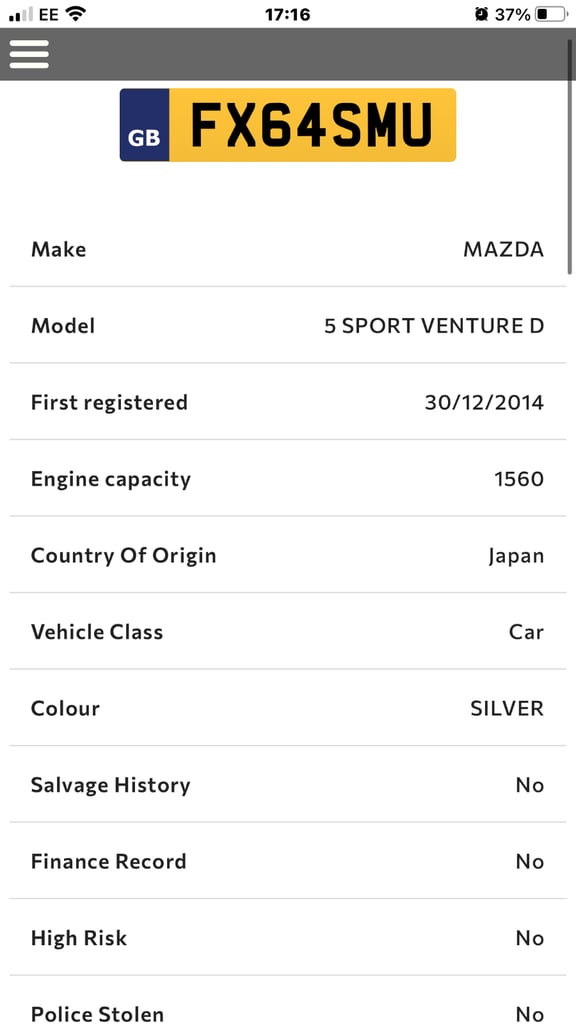Tap the FX64SMU number plate

(288, 125)
